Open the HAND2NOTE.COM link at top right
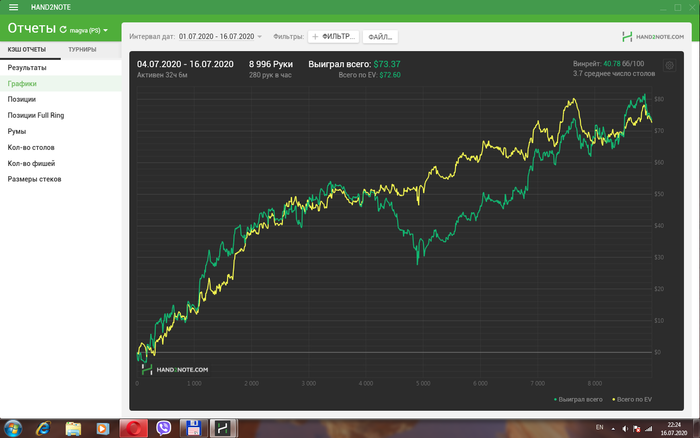 653,37
